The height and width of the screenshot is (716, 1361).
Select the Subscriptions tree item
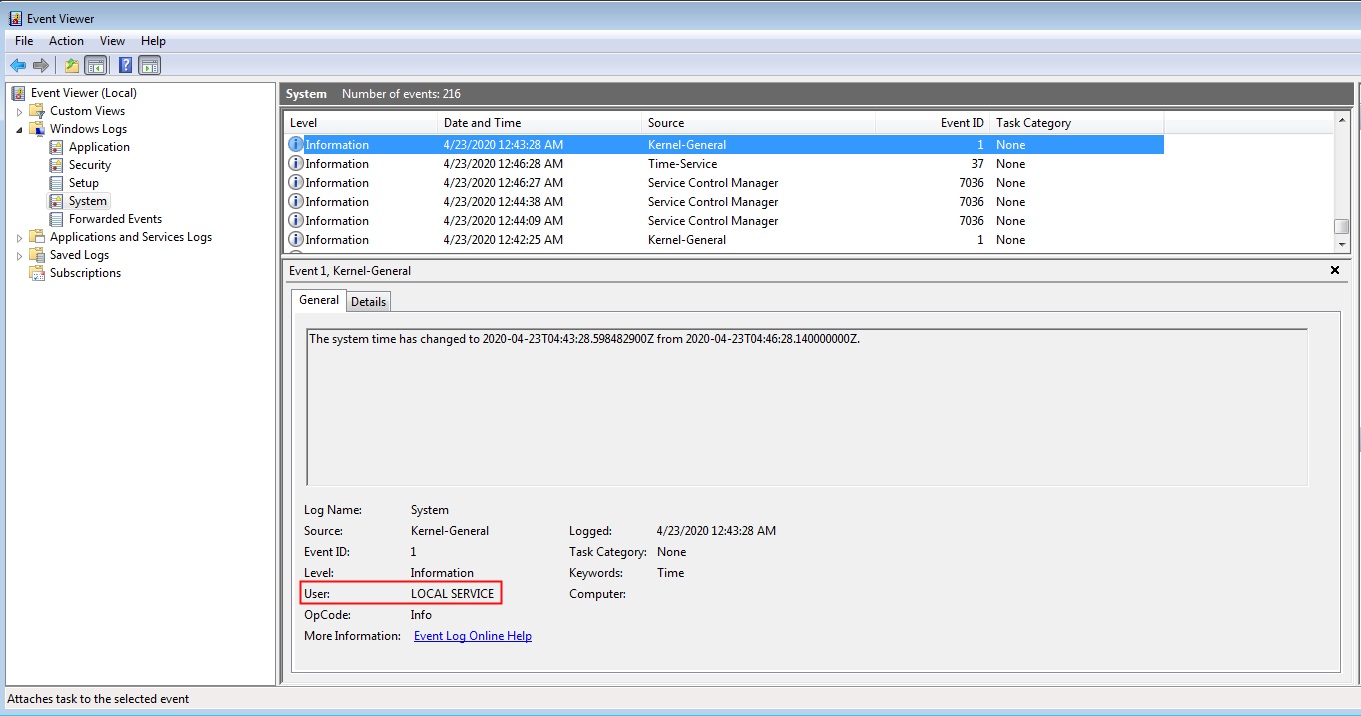pyautogui.click(x=85, y=273)
